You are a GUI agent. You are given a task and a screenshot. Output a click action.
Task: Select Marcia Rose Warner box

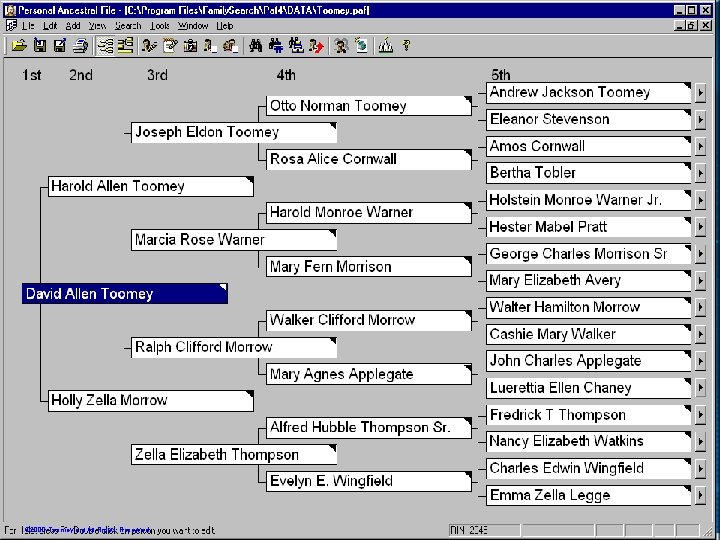[234, 240]
